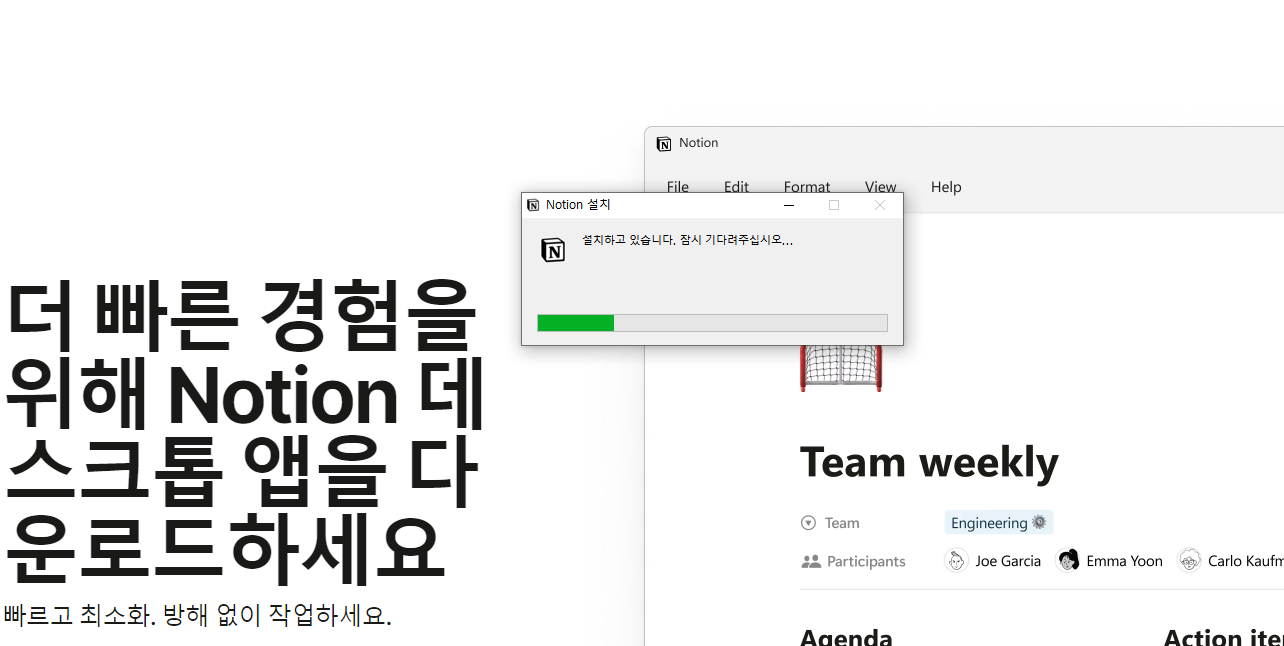
Task: Click the '설치하고 있습니다. 잠시 기다려주십시오...' message
Action: point(687,240)
